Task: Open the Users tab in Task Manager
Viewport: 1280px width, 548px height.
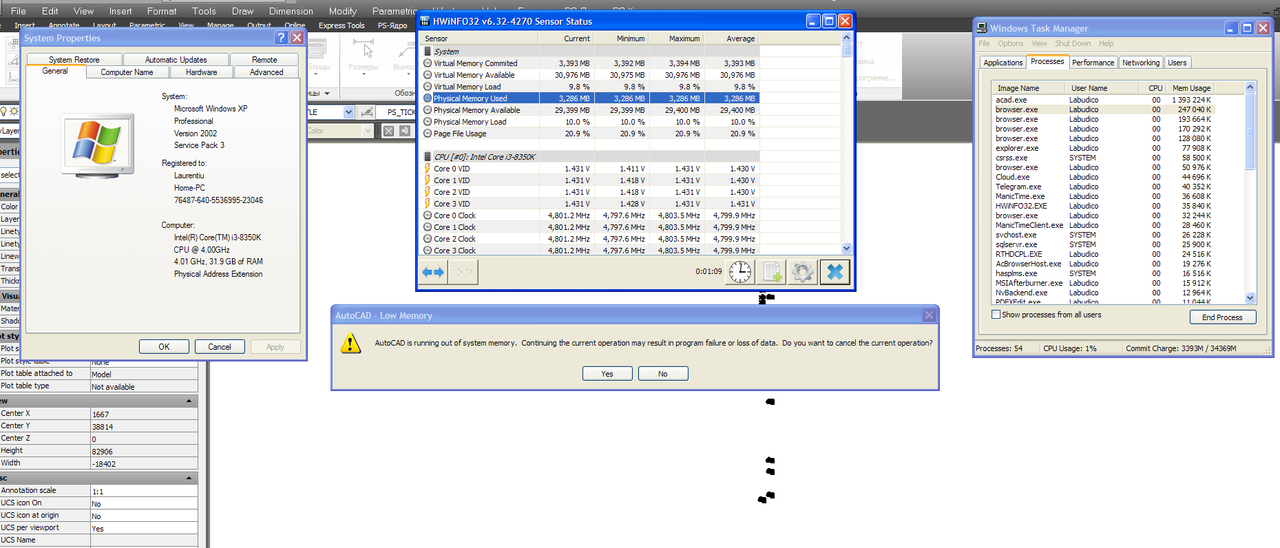Action: click(1177, 62)
